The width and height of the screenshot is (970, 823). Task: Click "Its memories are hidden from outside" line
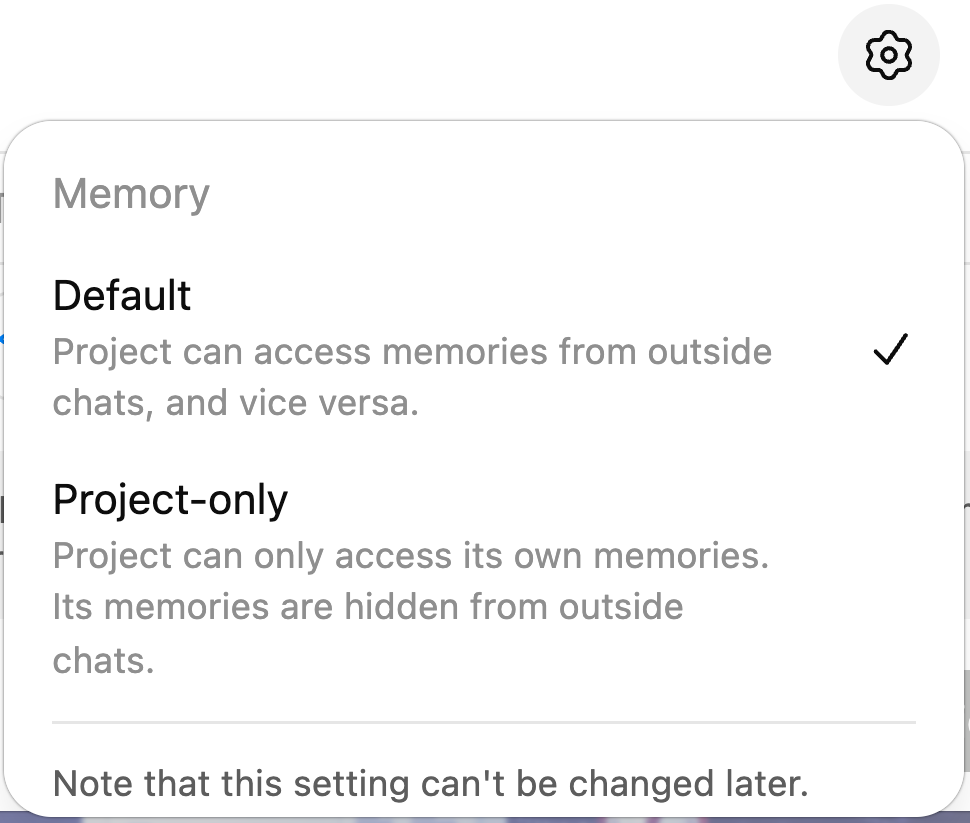point(368,607)
